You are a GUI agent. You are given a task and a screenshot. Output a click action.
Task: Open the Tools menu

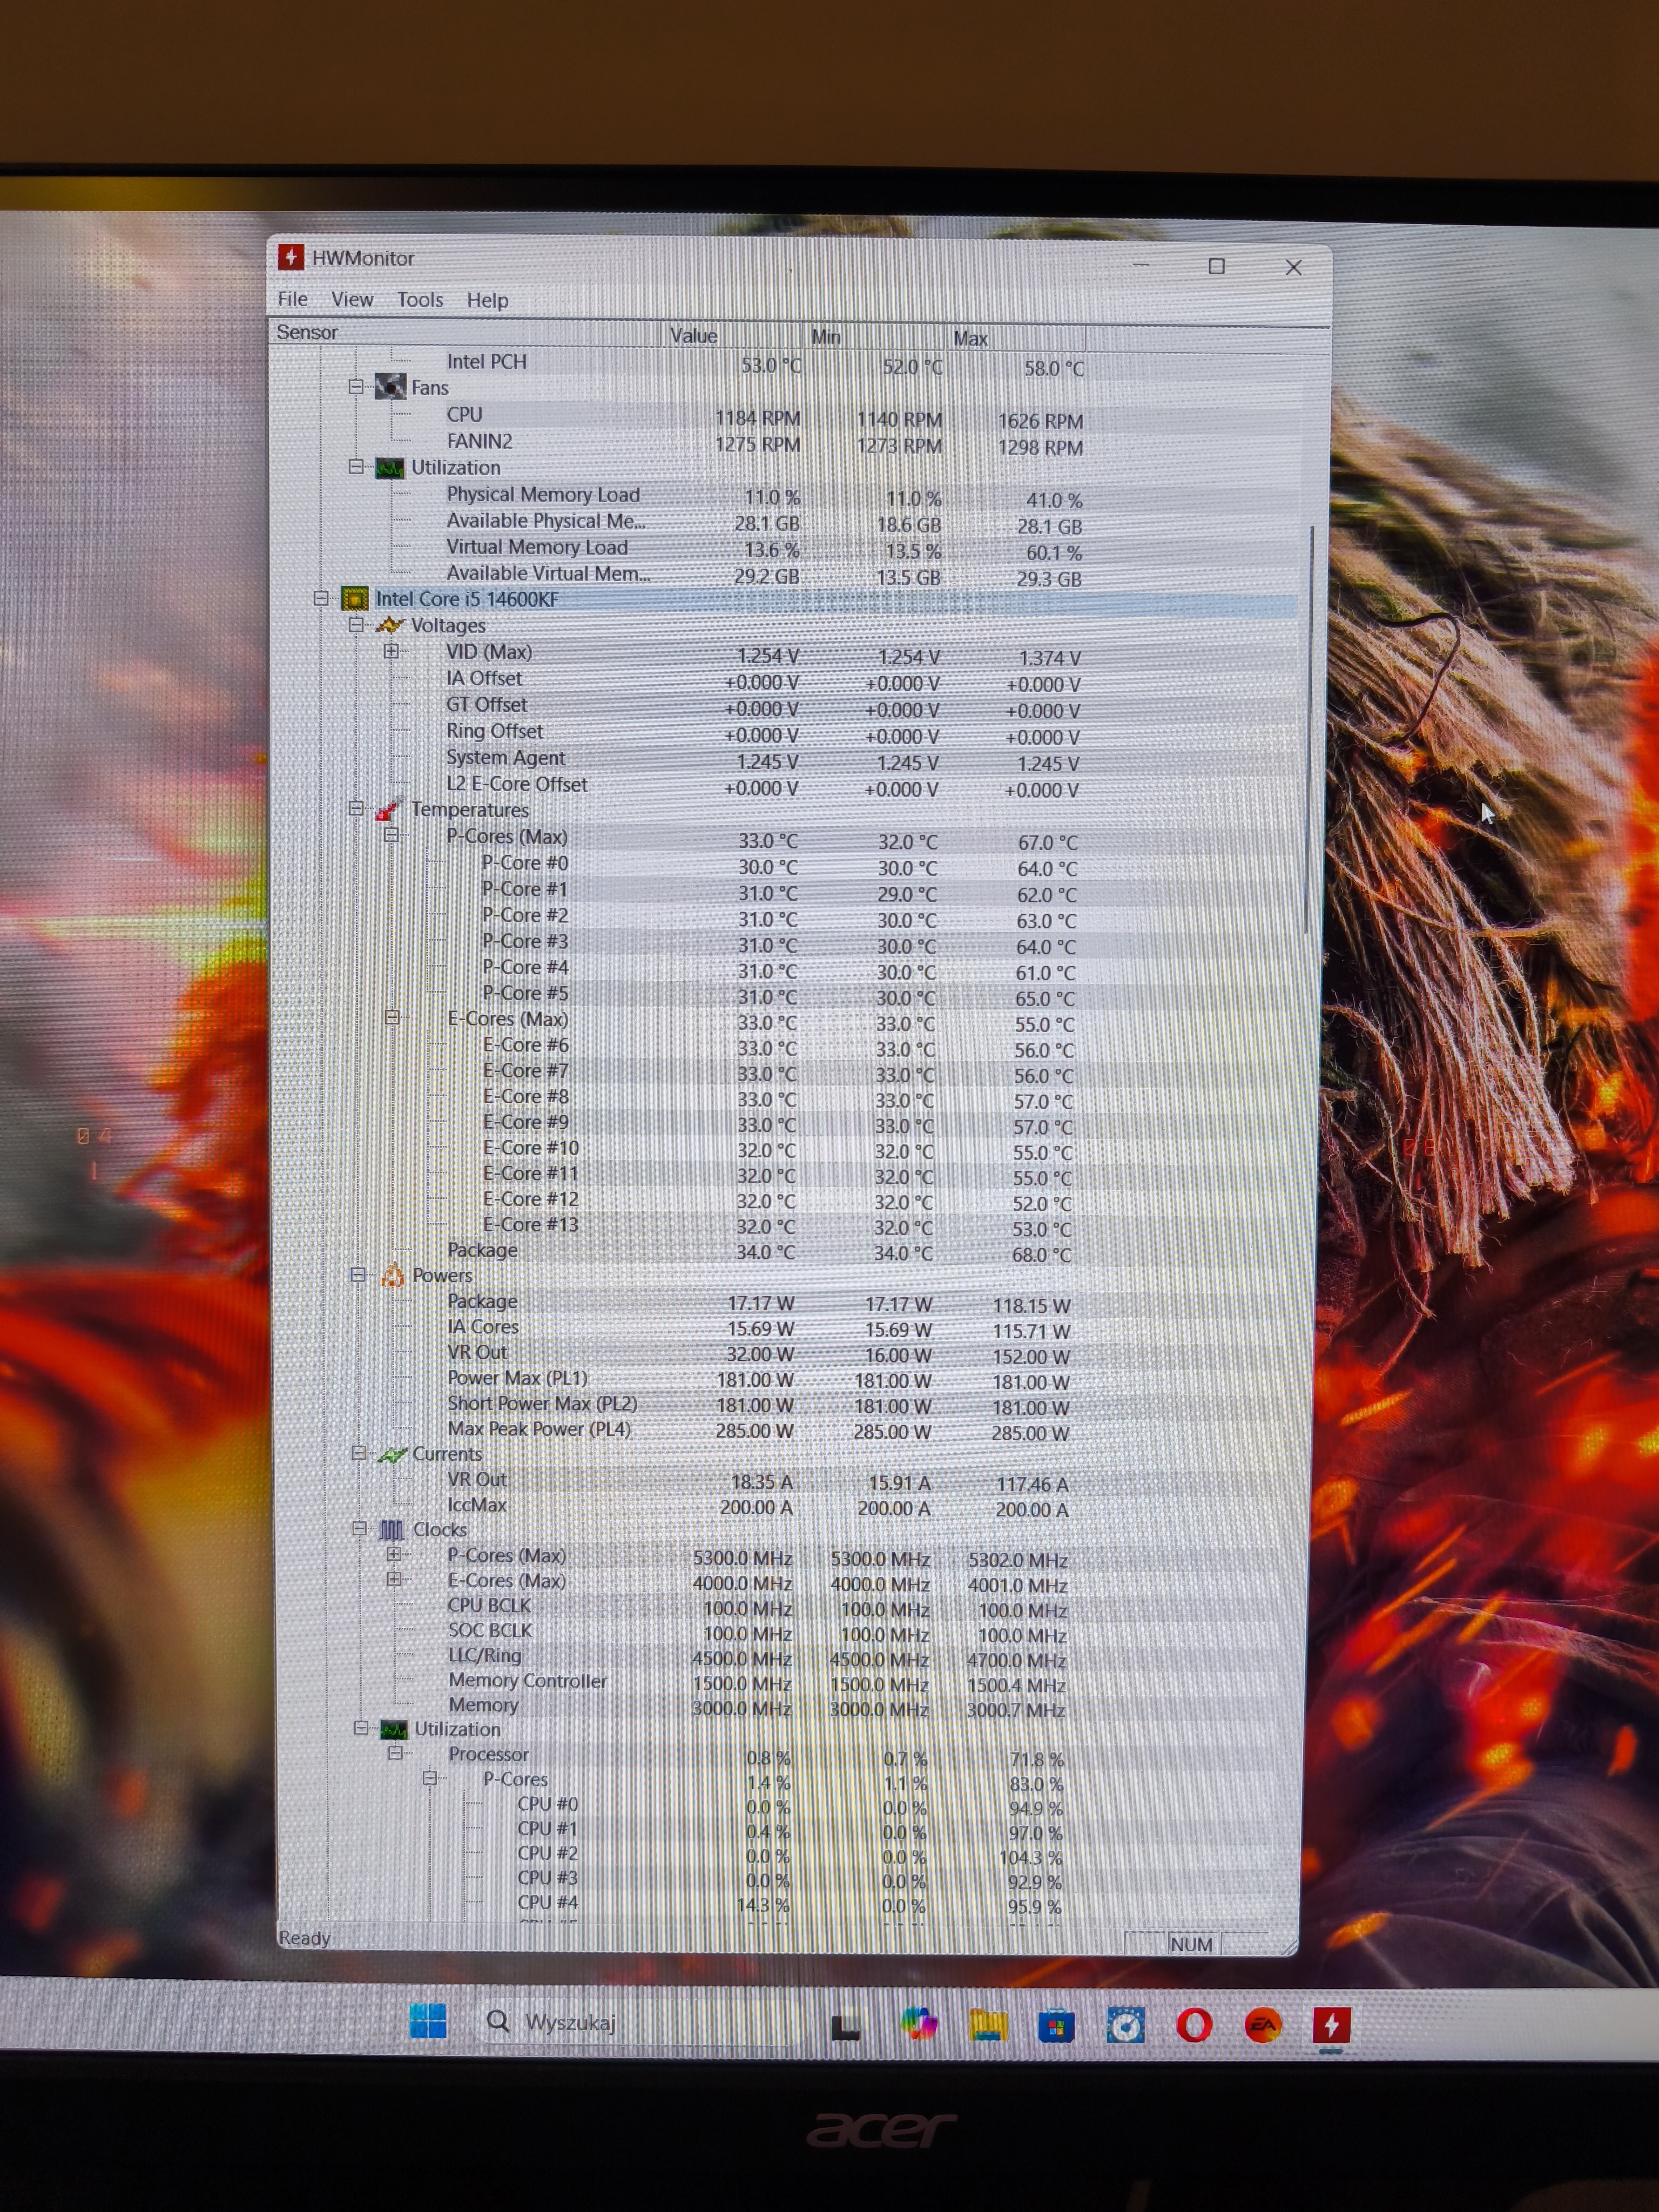coord(419,300)
